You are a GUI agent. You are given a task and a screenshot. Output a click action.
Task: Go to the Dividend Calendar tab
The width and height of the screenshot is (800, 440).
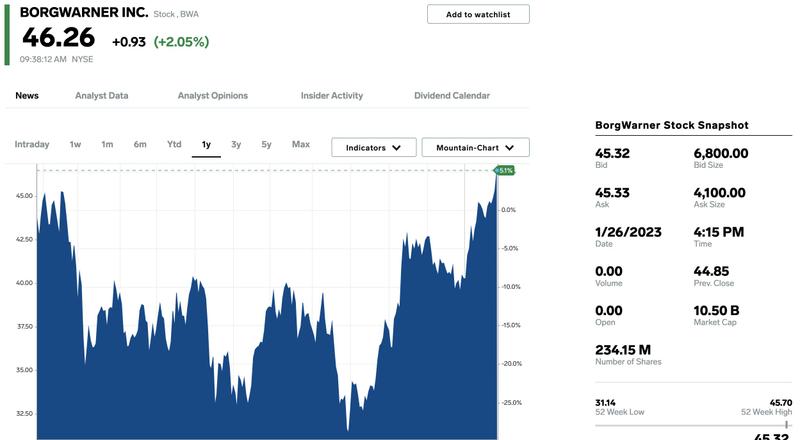point(452,95)
